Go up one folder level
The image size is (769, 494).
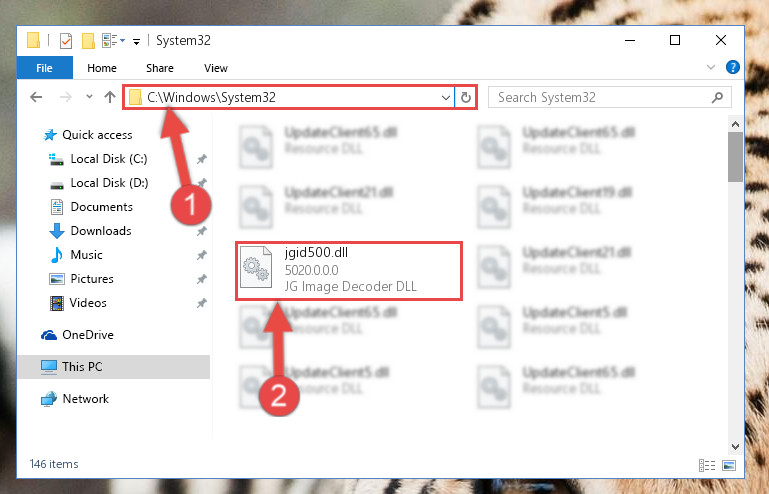tap(110, 97)
